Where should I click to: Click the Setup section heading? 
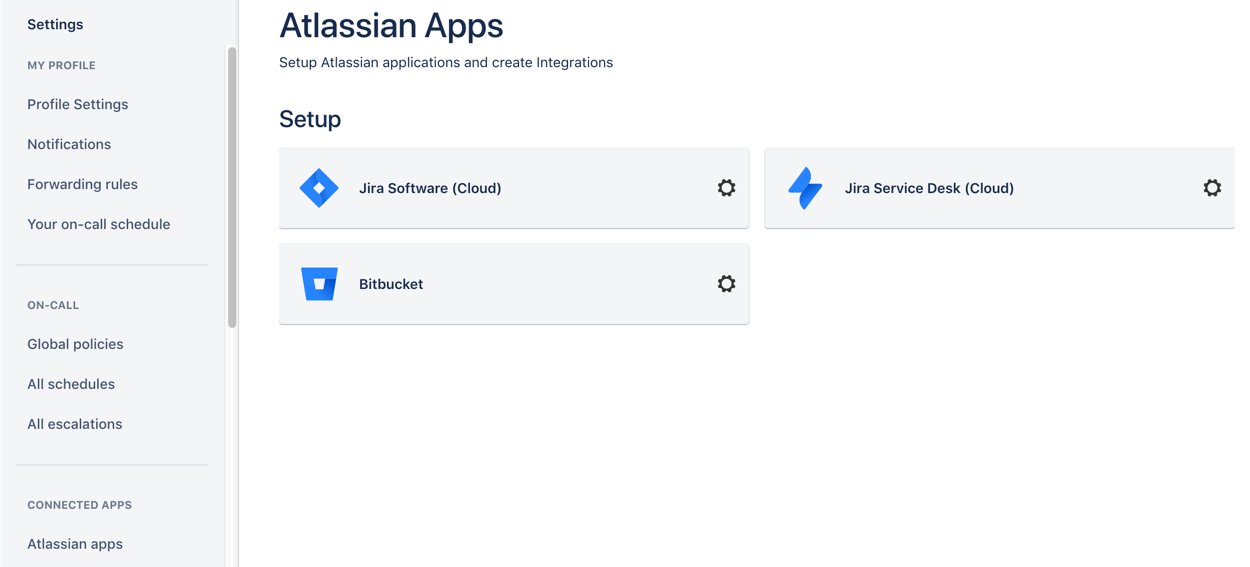[x=310, y=119]
